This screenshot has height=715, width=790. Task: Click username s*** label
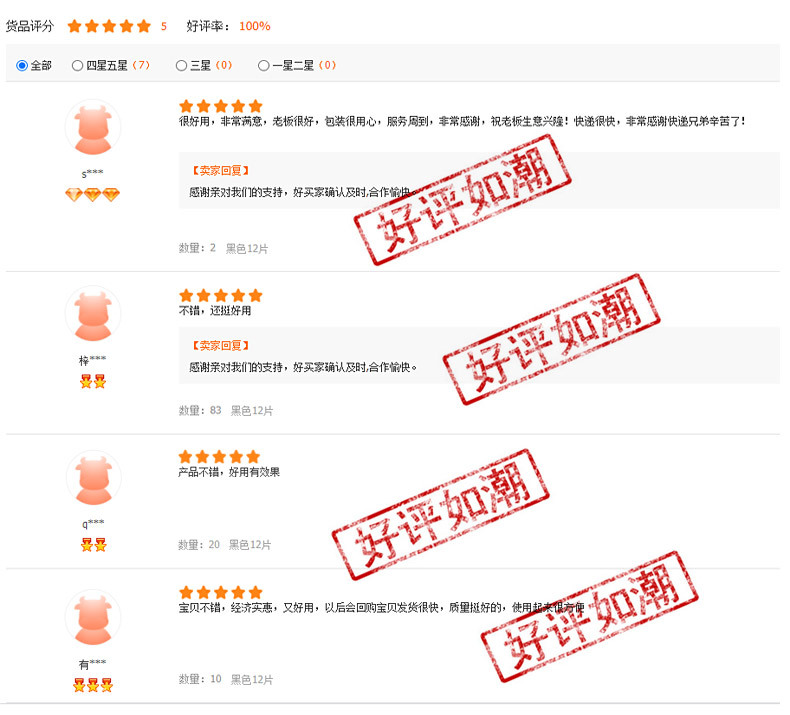tap(92, 174)
